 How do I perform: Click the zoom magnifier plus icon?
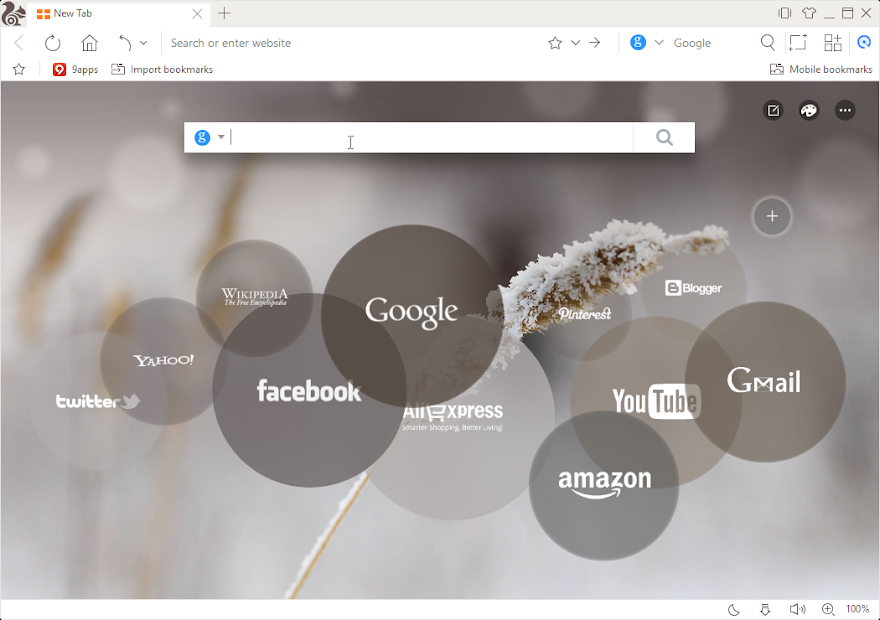pos(828,609)
